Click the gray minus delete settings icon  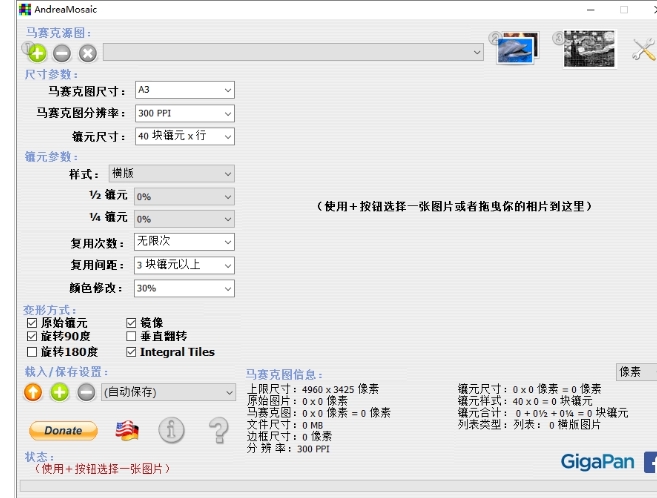86,392
